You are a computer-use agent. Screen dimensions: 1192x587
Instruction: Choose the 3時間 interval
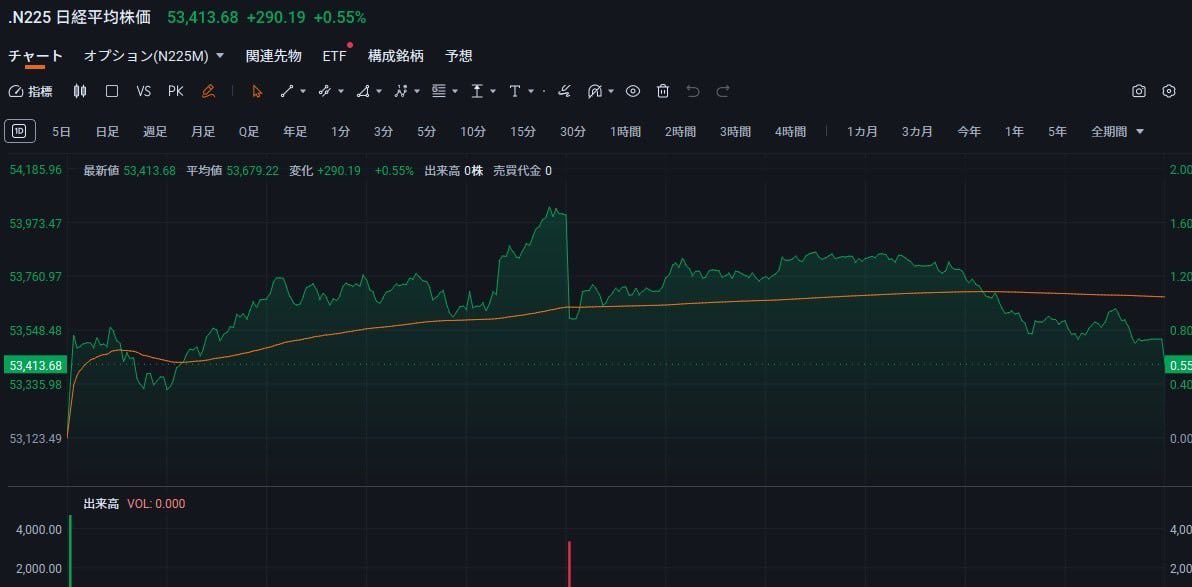pos(736,132)
